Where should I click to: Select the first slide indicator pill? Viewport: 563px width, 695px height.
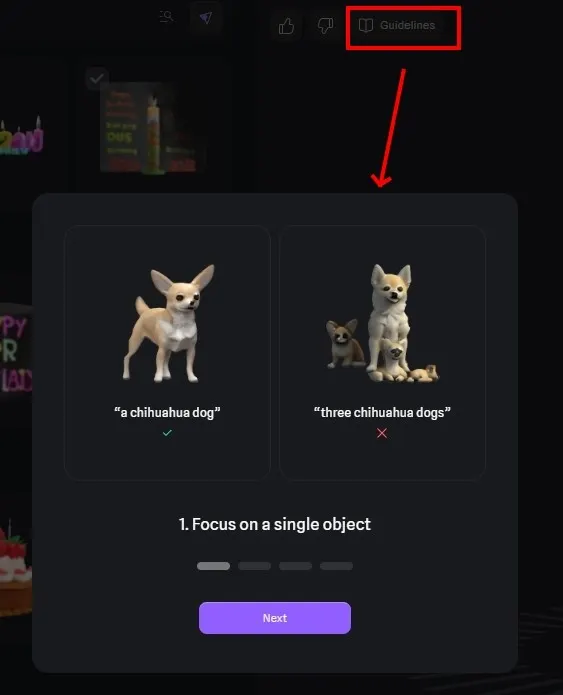tap(213, 566)
